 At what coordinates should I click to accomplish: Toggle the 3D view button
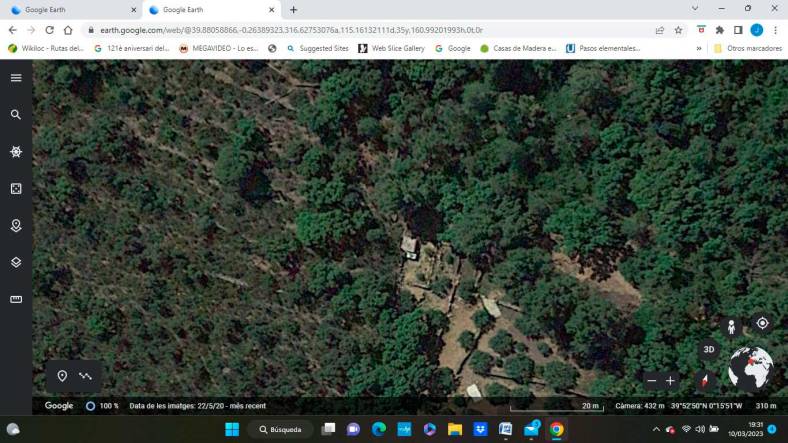[709, 350]
